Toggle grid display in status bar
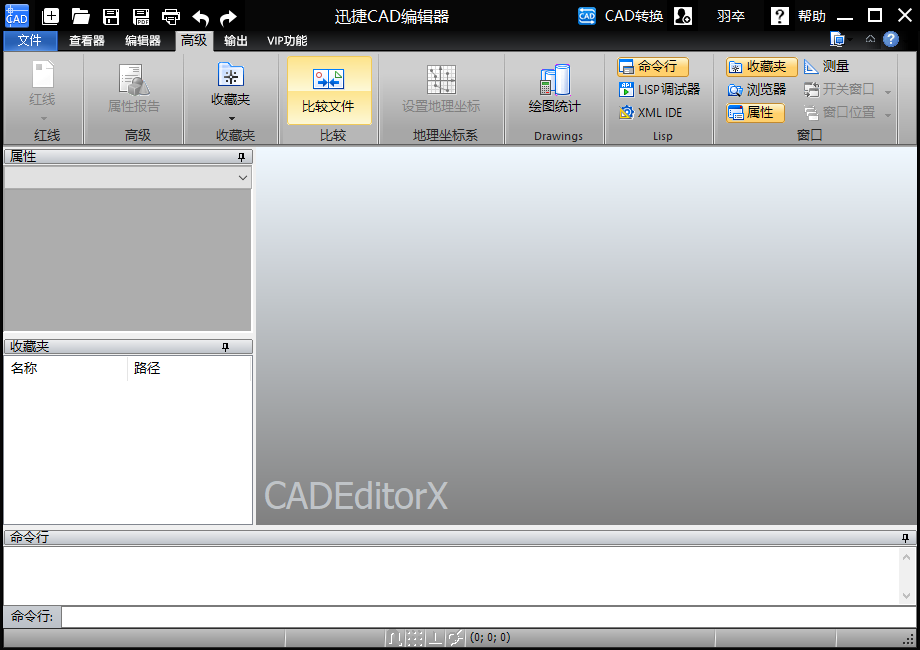 click(415, 637)
